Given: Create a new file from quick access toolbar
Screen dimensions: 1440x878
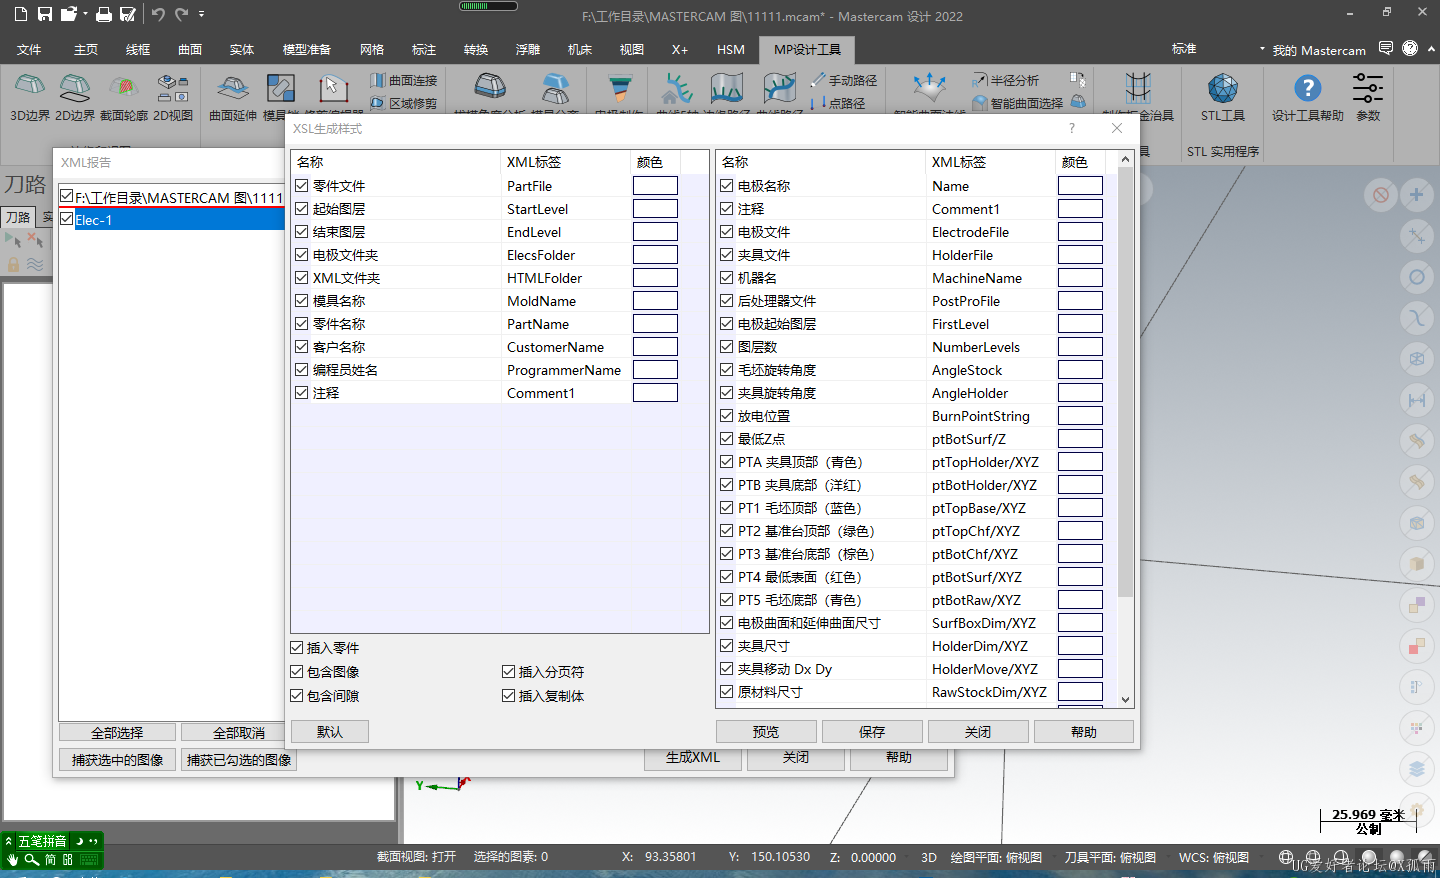Looking at the screenshot, I should point(20,14).
